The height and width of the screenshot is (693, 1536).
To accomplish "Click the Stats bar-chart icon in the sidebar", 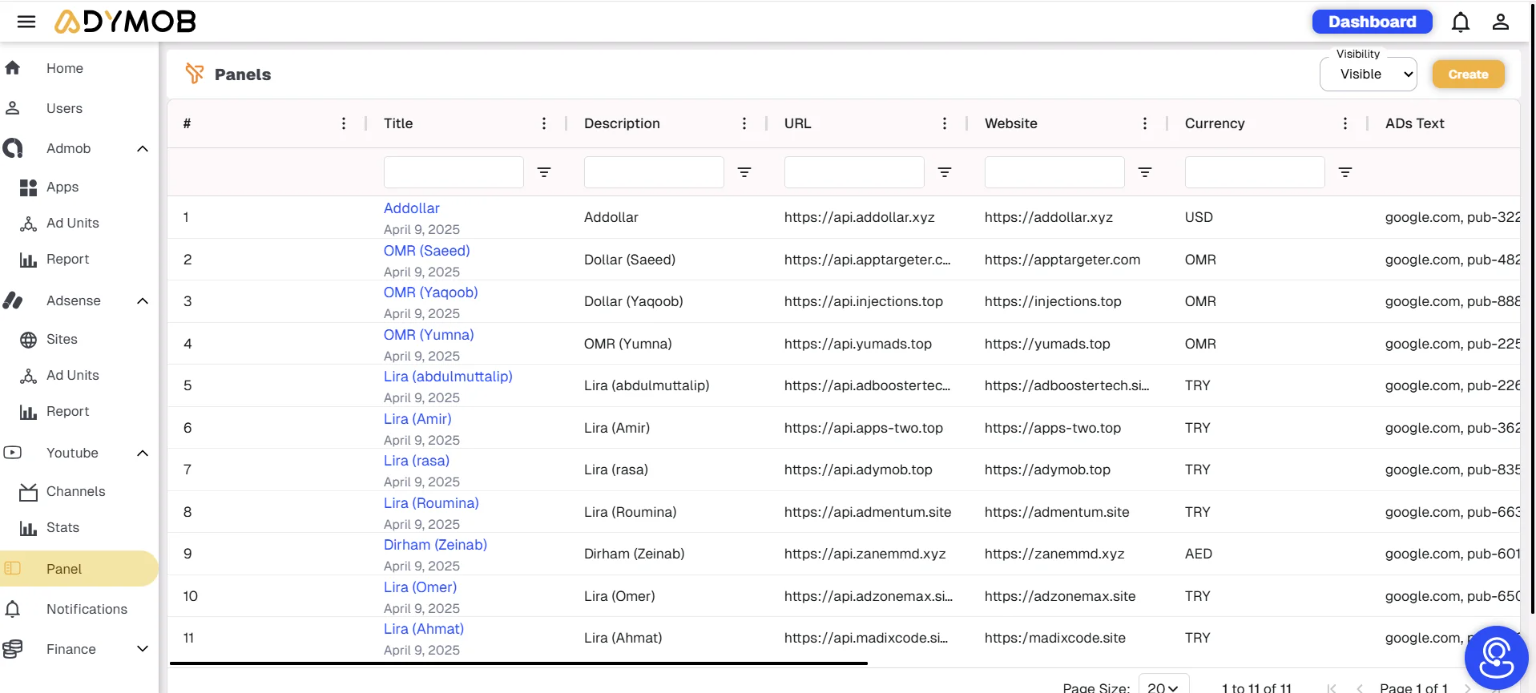I will (x=28, y=527).
